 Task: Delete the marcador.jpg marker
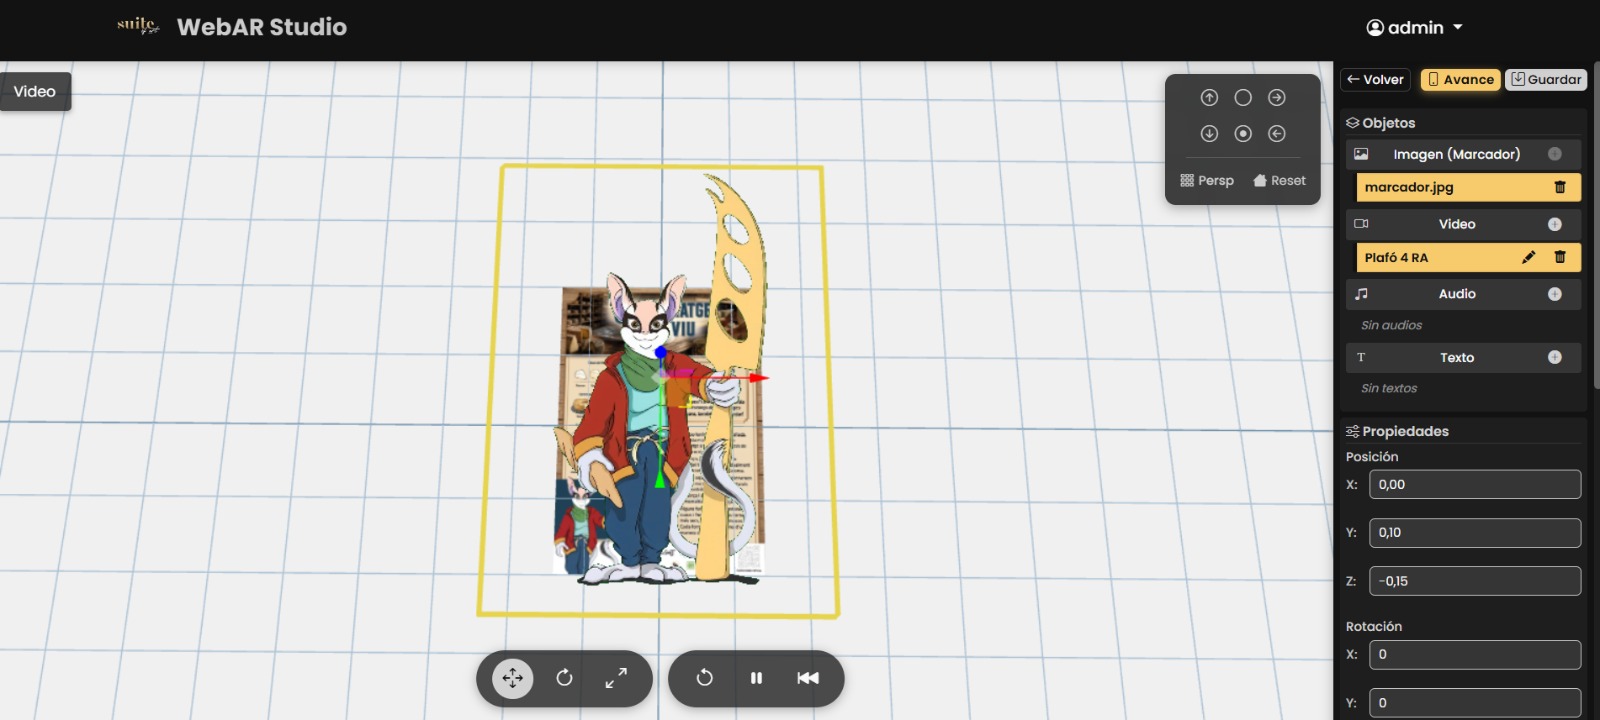click(1560, 187)
